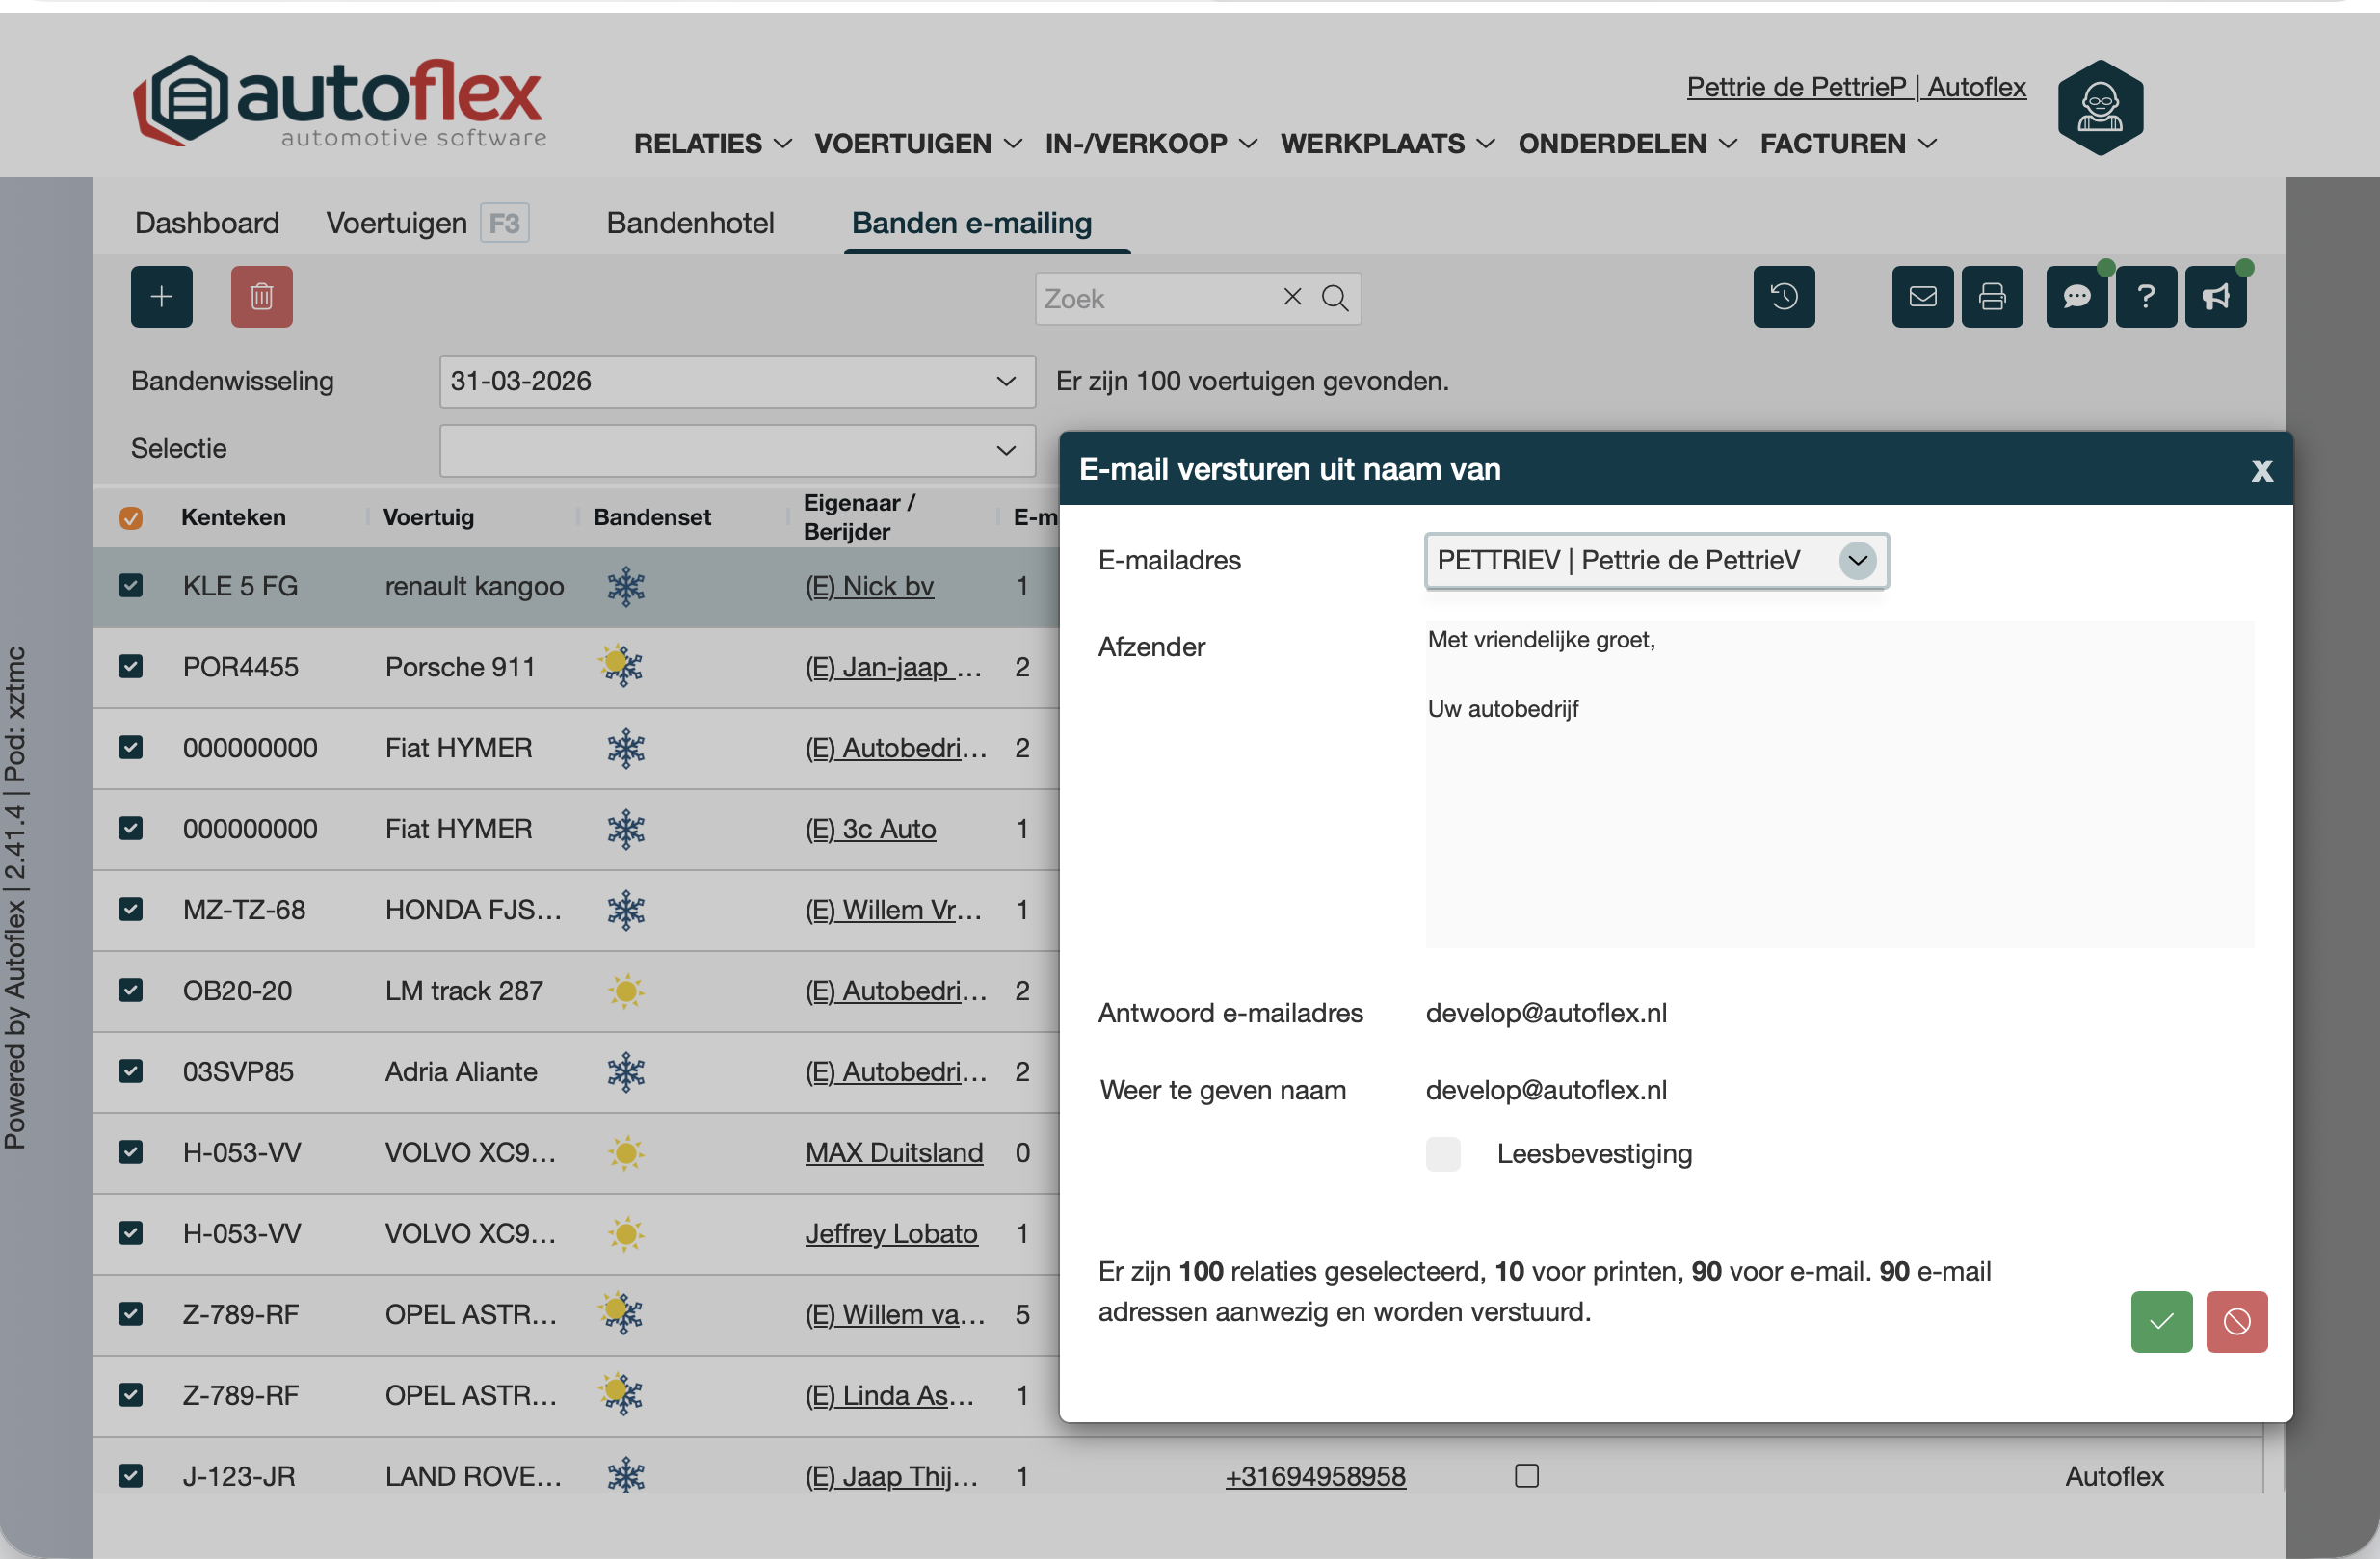Enable the Leesbevestiging checkbox
This screenshot has width=2380, height=1559.
tap(1443, 1154)
